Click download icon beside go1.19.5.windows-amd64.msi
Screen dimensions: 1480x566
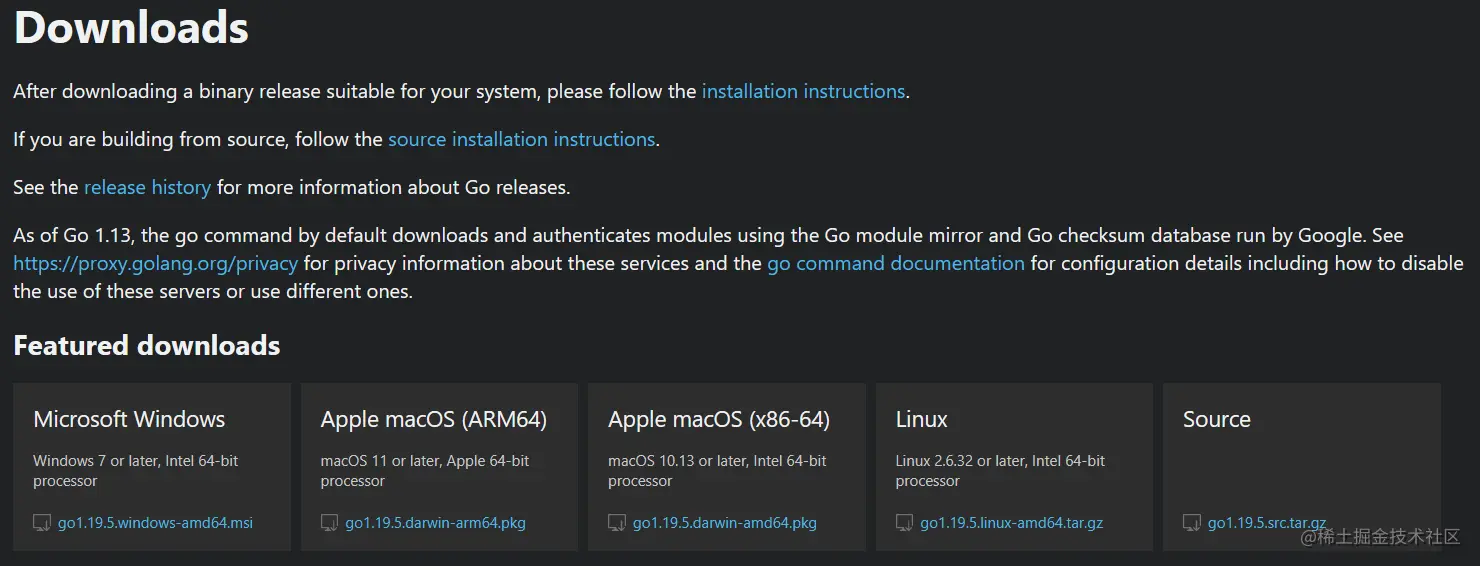click(x=42, y=523)
